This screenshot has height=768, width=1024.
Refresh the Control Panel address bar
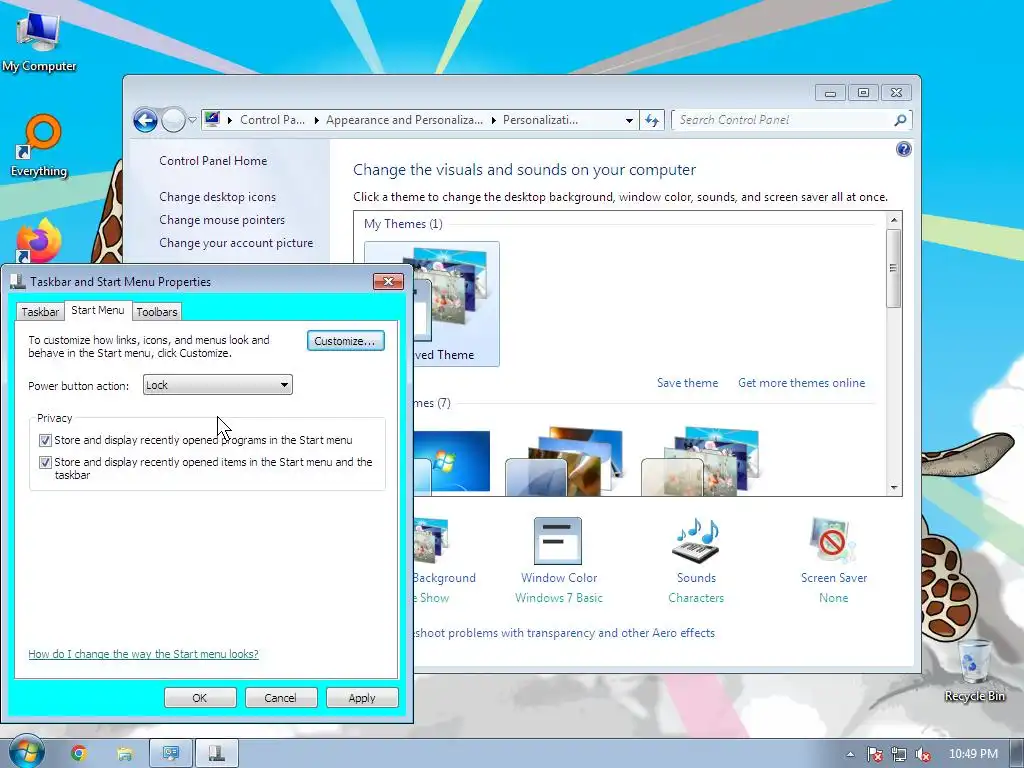point(652,120)
